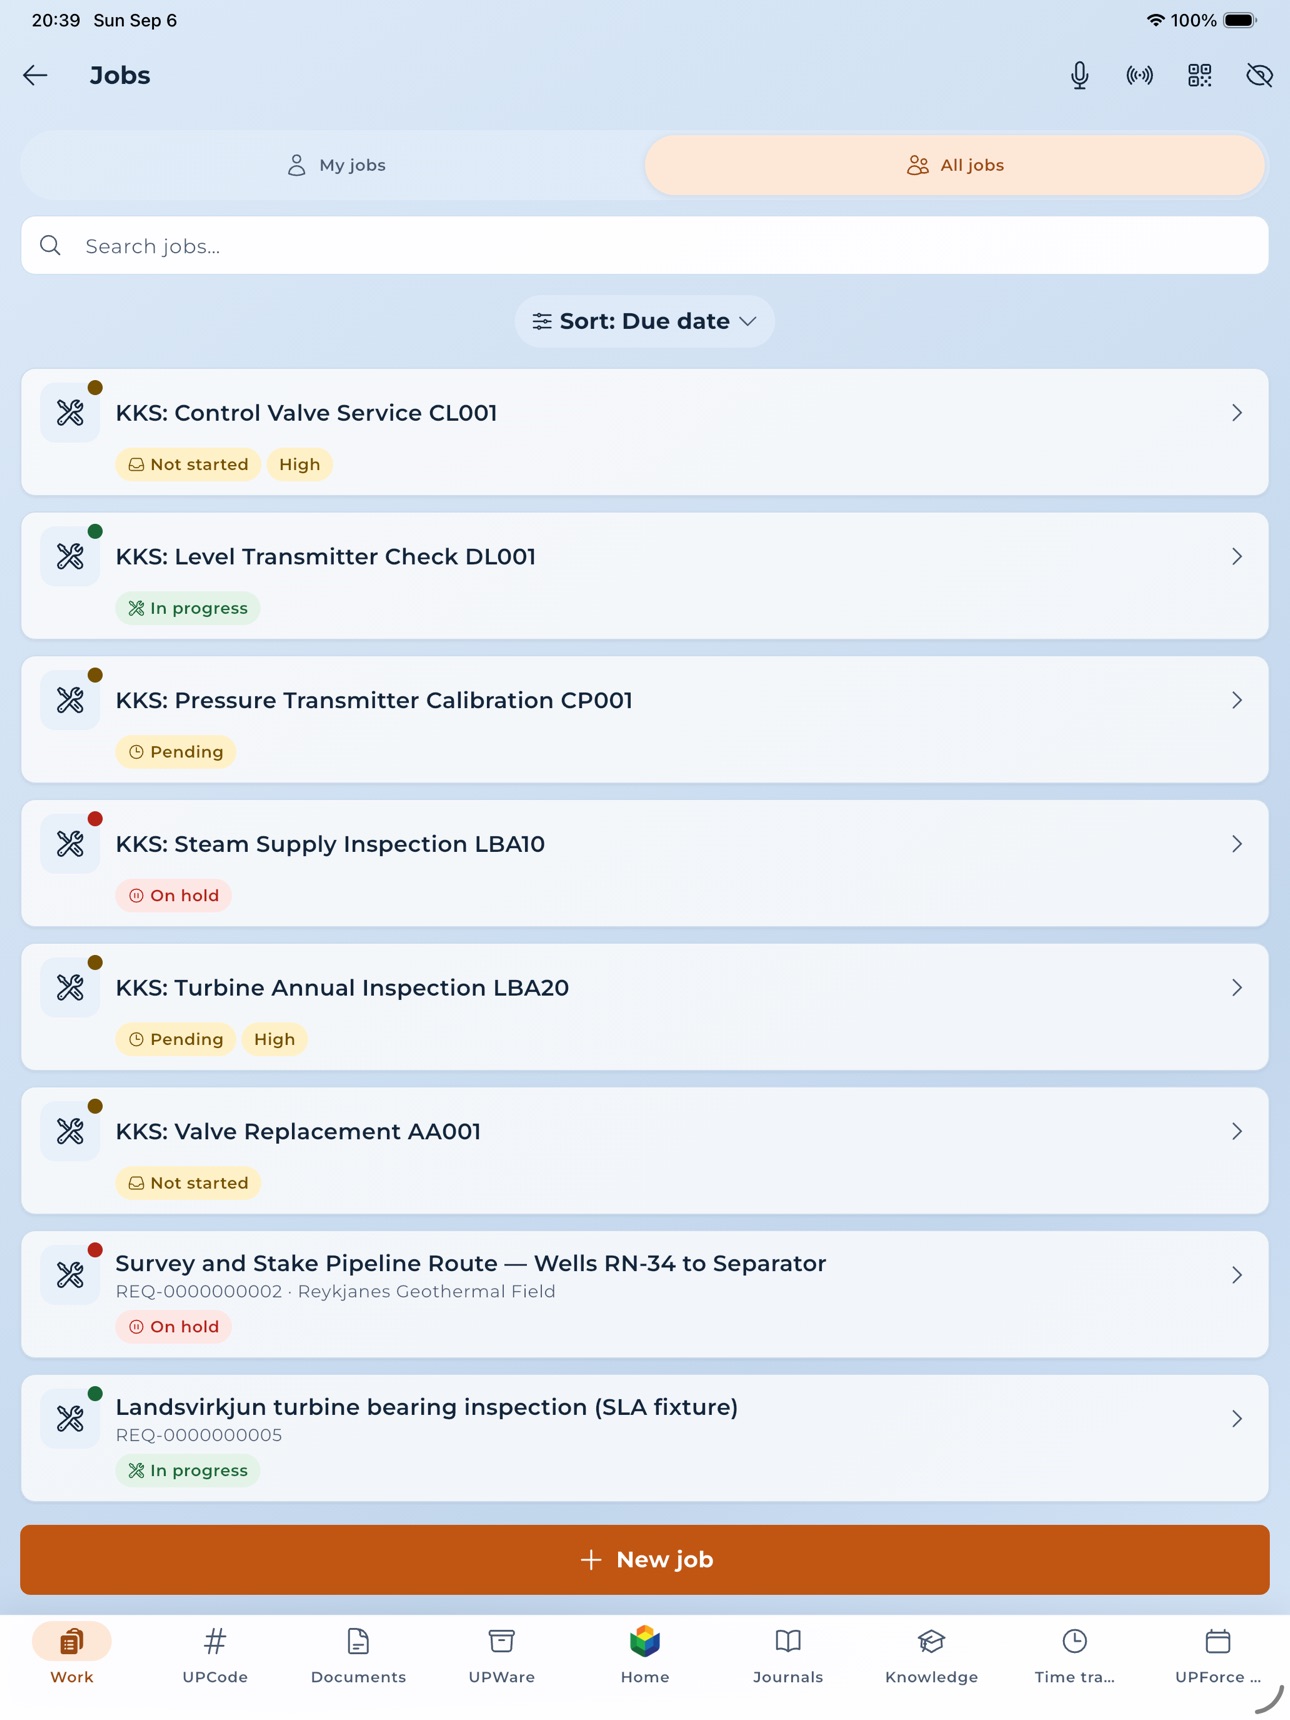This screenshot has width=1290, height=1720.
Task: Open Level Transmitter Check DL001 chevron
Action: [1237, 557]
